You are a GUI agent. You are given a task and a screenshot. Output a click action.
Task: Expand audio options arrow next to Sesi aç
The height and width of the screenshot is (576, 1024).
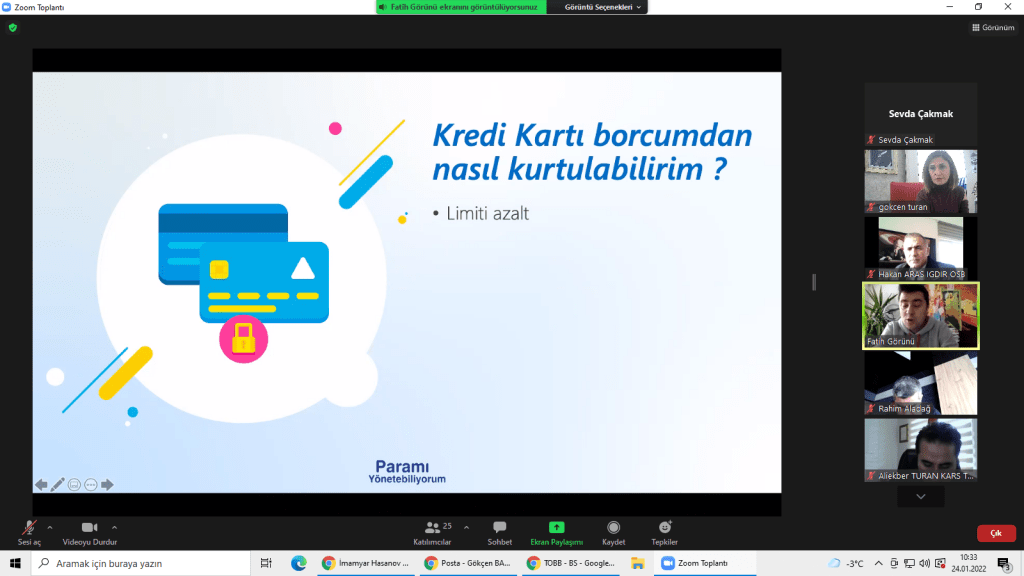50,527
